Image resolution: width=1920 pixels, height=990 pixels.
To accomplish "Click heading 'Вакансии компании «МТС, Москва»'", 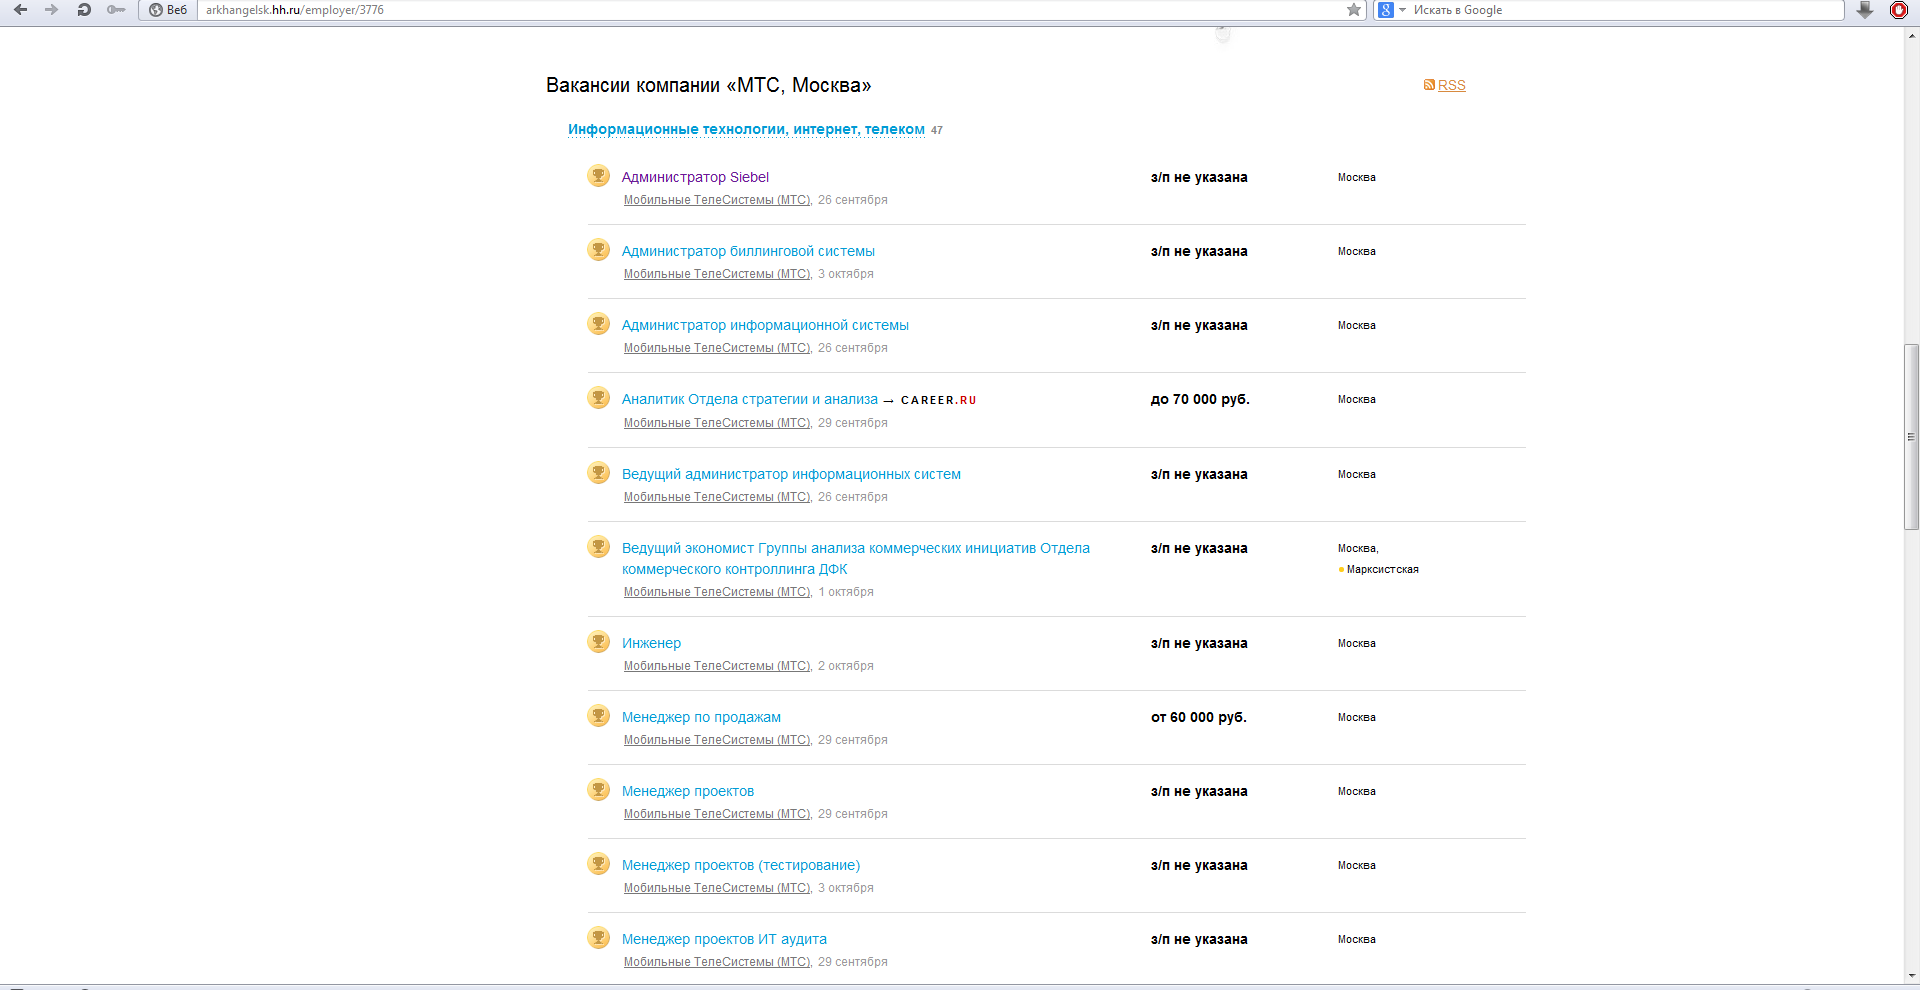I will [708, 85].
